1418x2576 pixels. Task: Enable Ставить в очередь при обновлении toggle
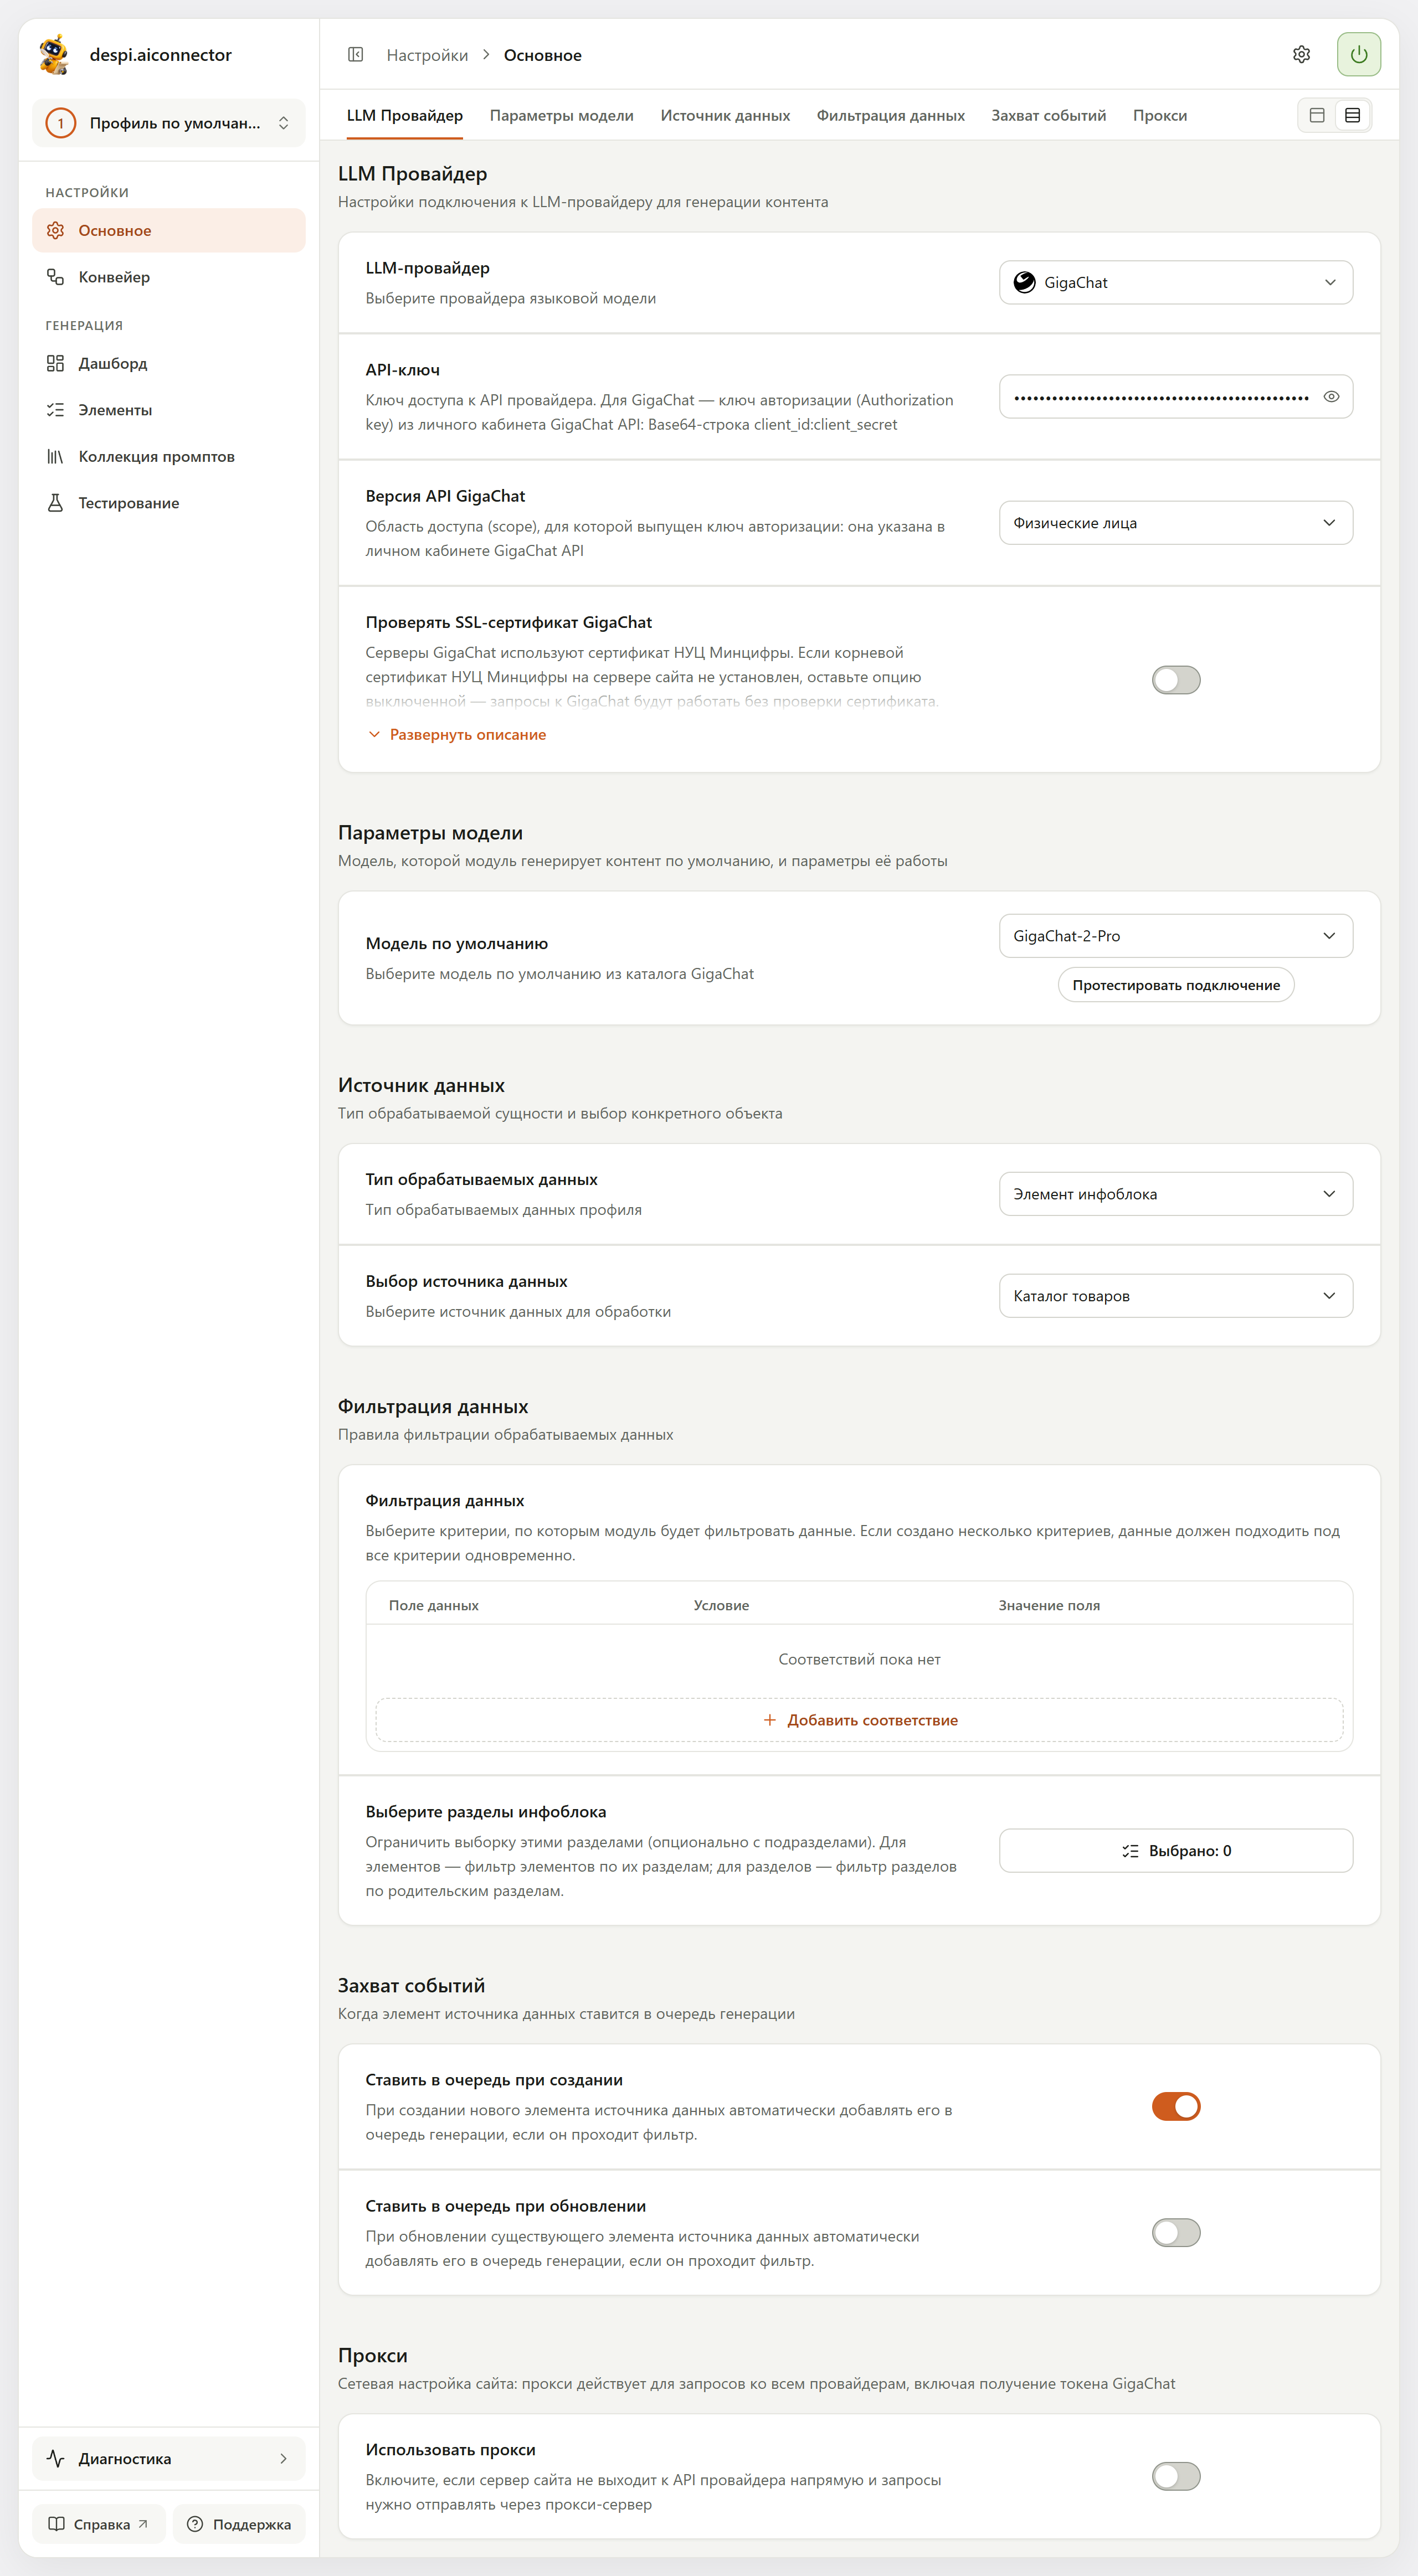(x=1176, y=2233)
